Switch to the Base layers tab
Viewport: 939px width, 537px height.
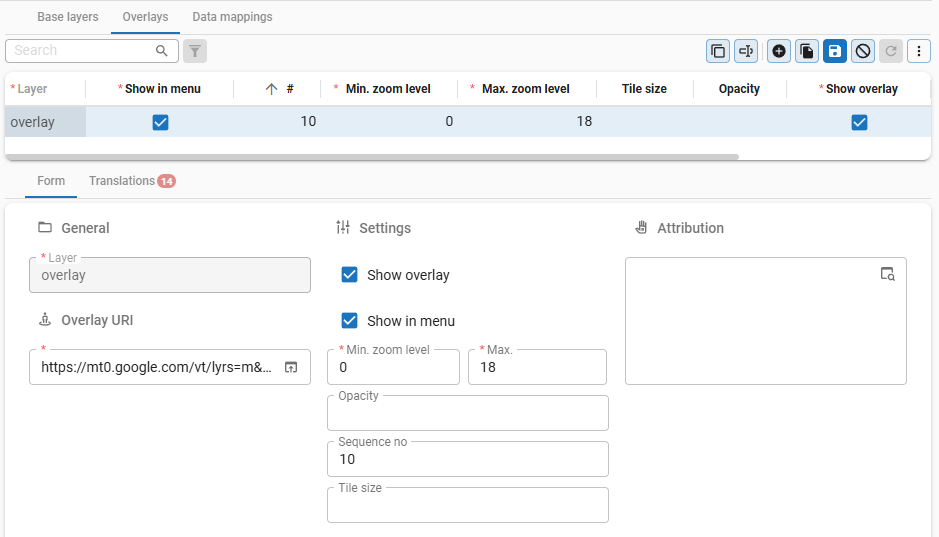pyautogui.click(x=68, y=17)
